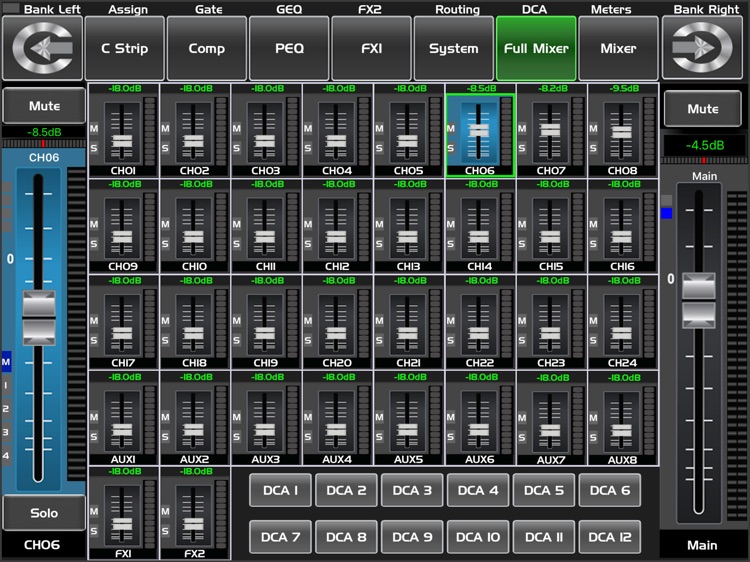Select the CH22 mini fader strip
The image size is (750, 562).
click(480, 322)
